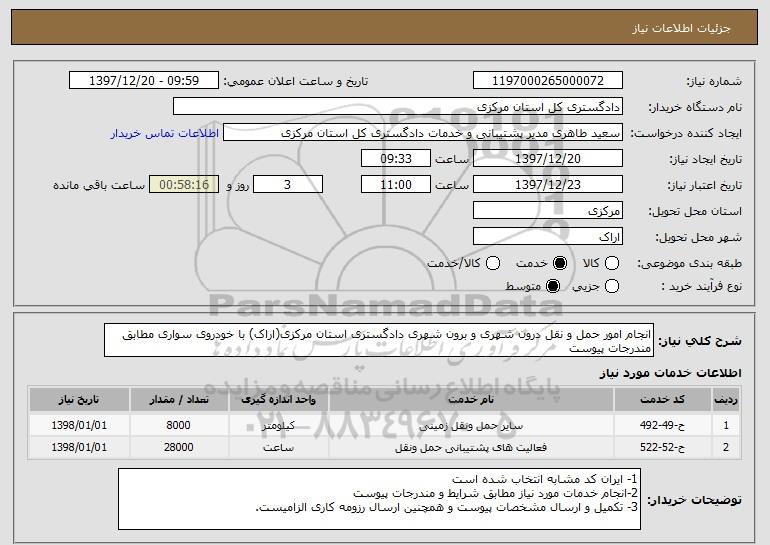Click the unit cell ساعت in row 2
770x545 pixels.
click(x=278, y=448)
